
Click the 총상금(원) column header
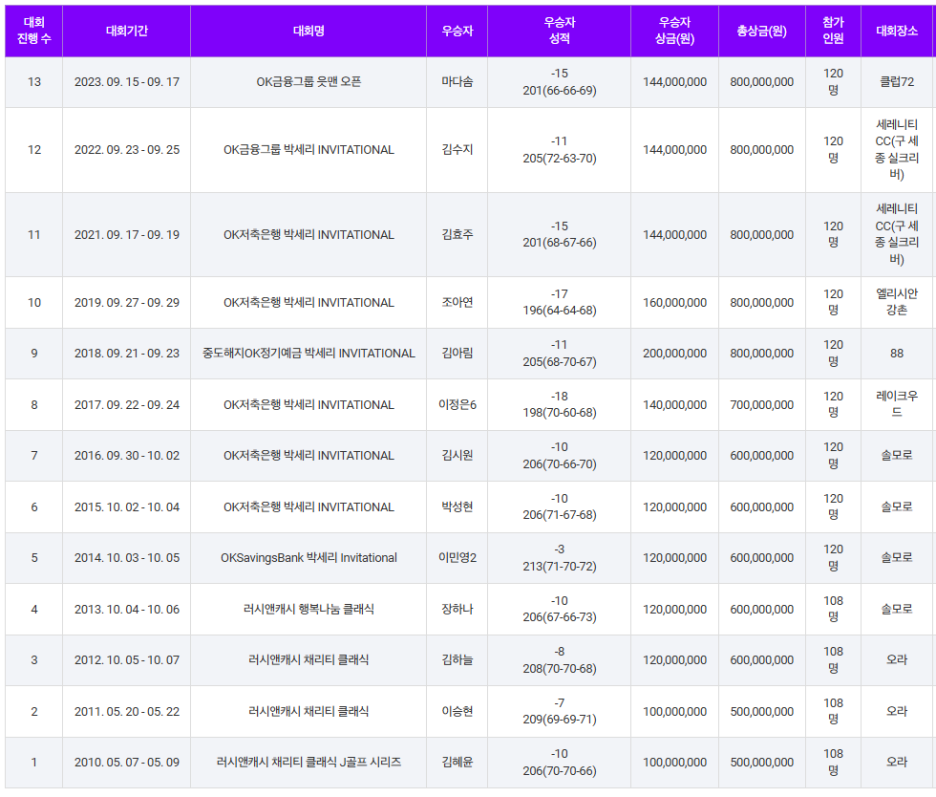[762, 31]
